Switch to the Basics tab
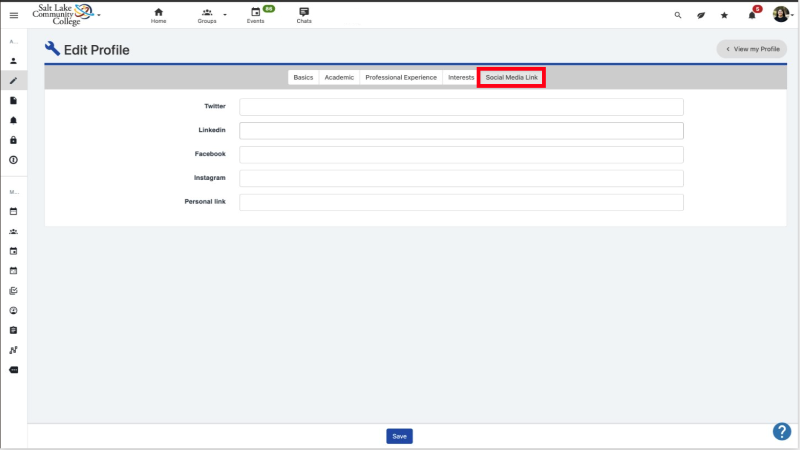800x450 pixels. [303, 78]
